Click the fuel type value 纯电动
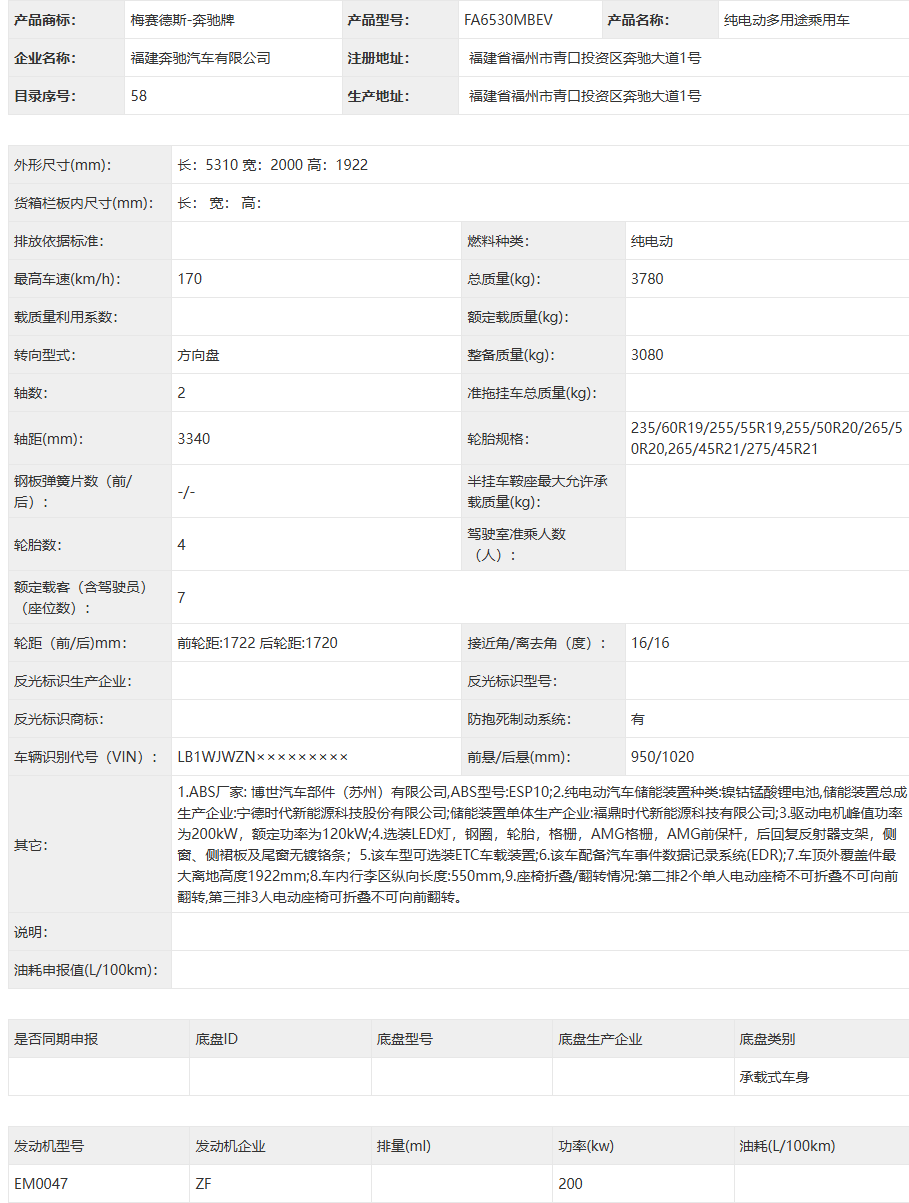909x1203 pixels. click(652, 241)
